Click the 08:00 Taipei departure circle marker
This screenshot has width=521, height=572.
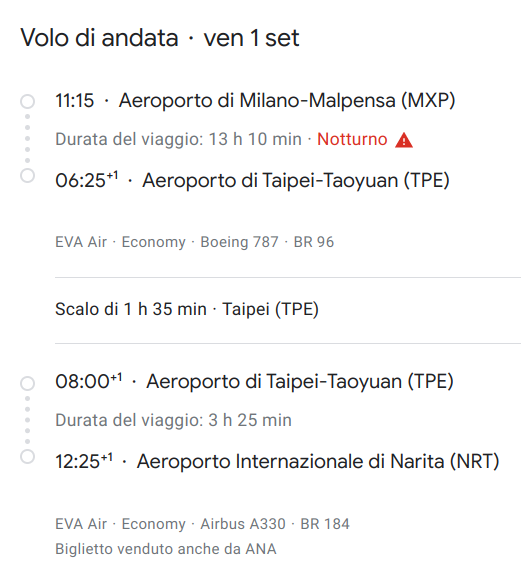click(27, 383)
